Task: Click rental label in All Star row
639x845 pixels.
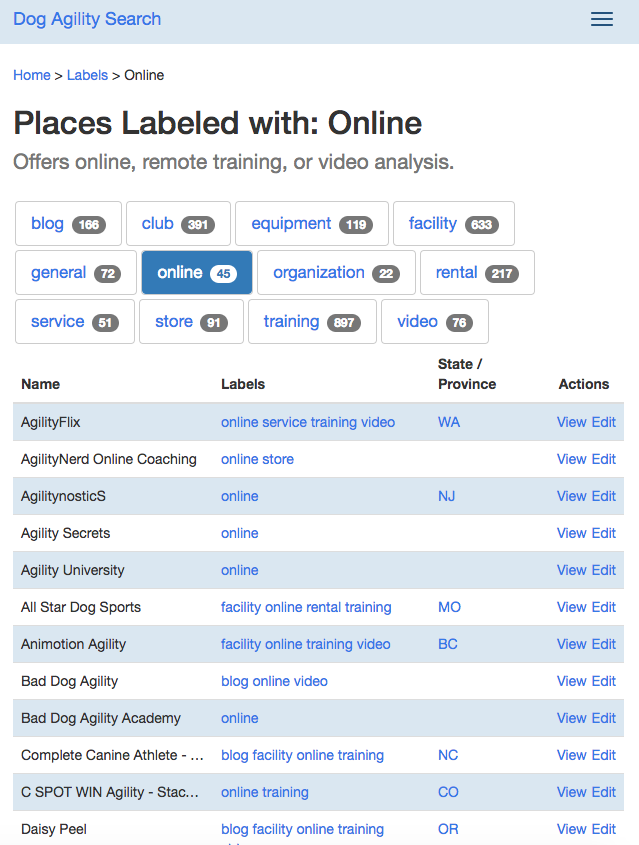Action: coord(325,607)
